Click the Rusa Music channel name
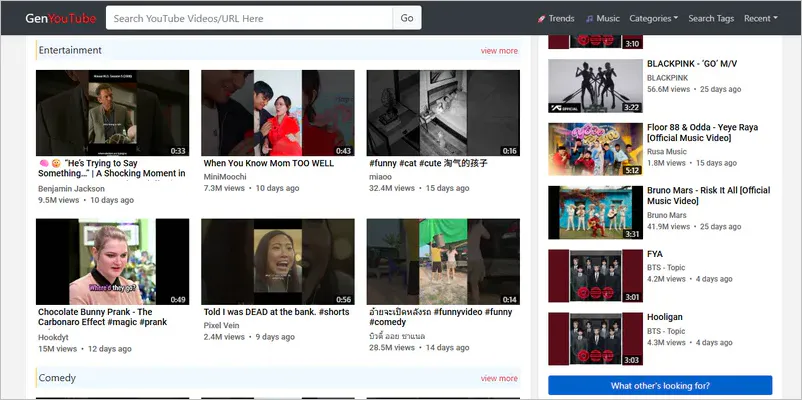 pyautogui.click(x=667, y=151)
